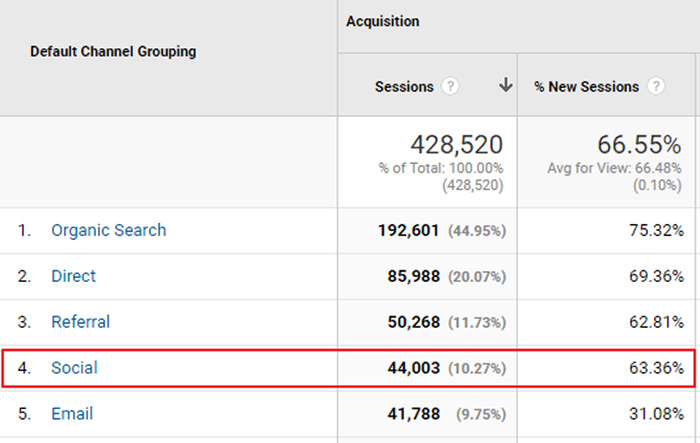Click the Social sessions value 44,003
The width and height of the screenshot is (700, 443).
[413, 368]
